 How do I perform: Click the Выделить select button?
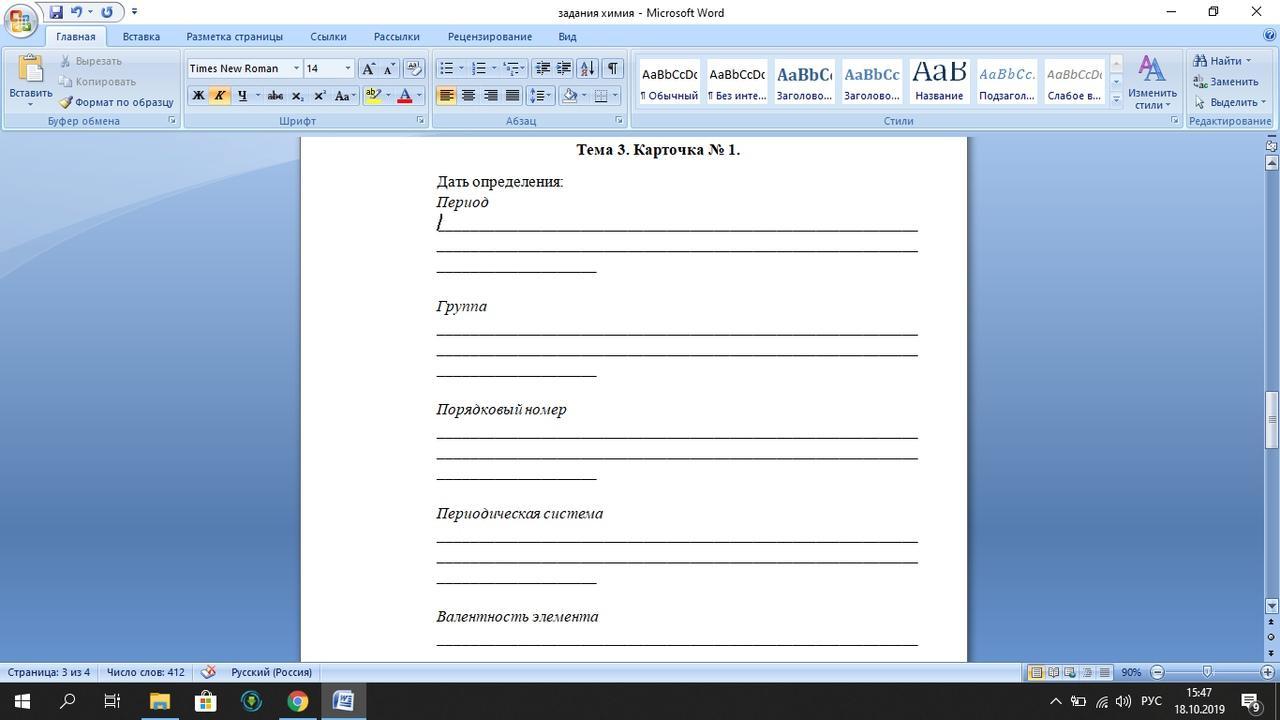pos(1229,102)
